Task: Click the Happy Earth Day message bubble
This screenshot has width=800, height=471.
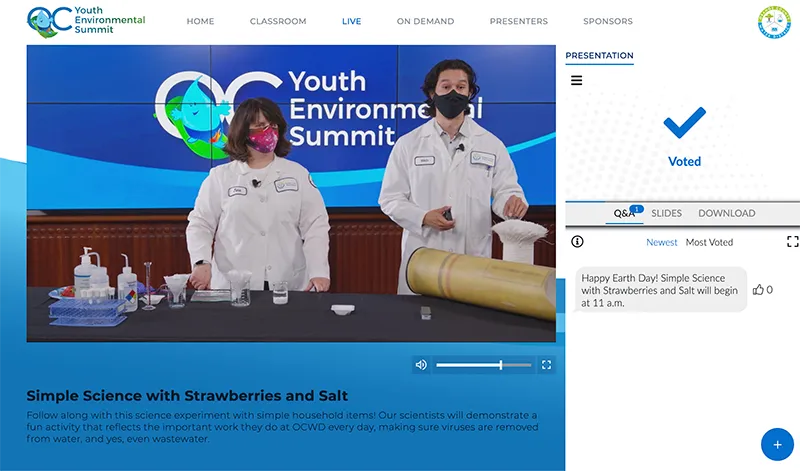Action: tap(661, 290)
